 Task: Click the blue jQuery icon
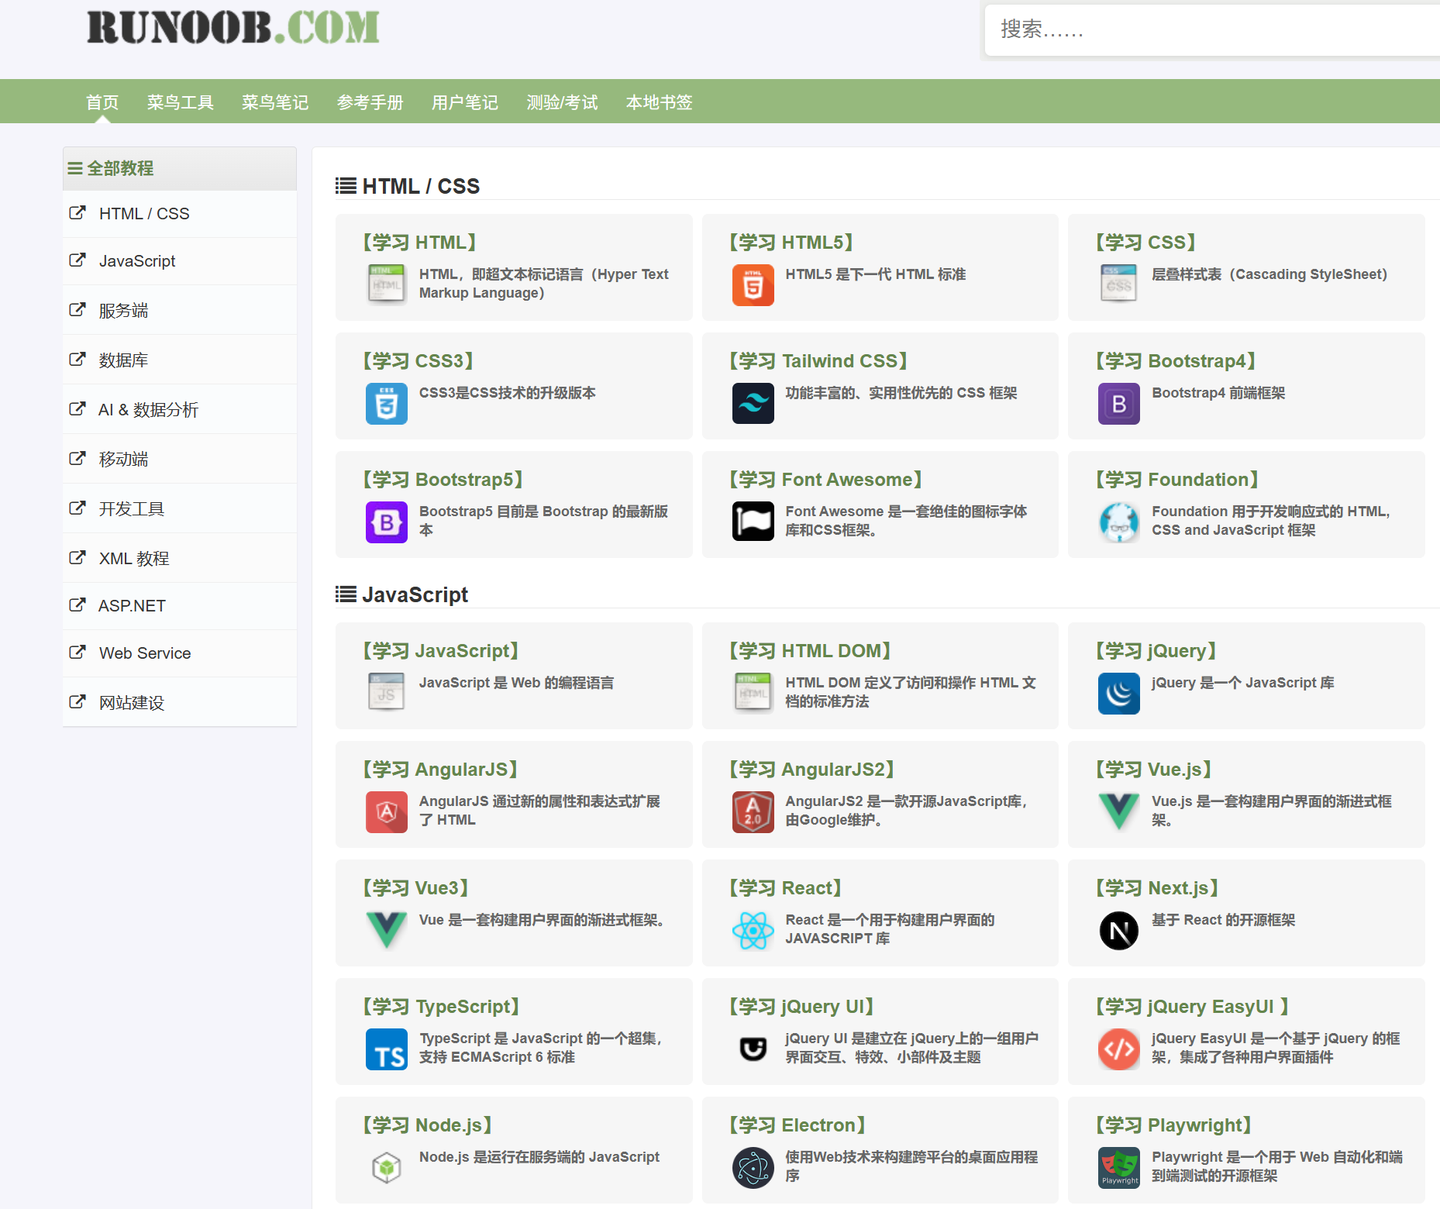pyautogui.click(x=1119, y=693)
